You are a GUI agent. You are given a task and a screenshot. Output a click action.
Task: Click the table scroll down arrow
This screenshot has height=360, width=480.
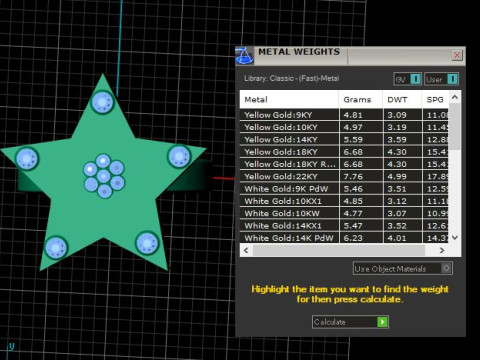[x=455, y=237]
